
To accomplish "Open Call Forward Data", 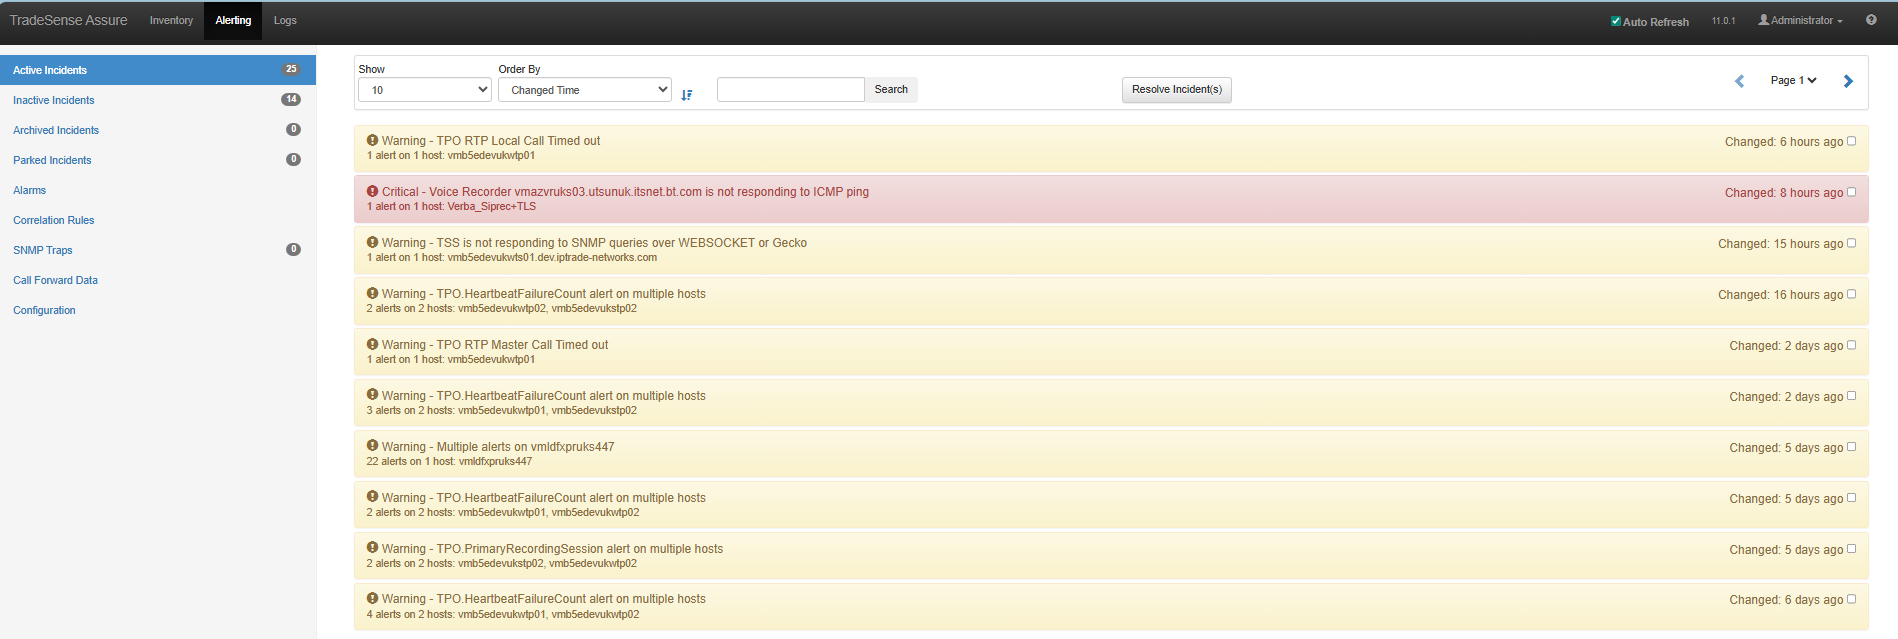I will (x=55, y=280).
